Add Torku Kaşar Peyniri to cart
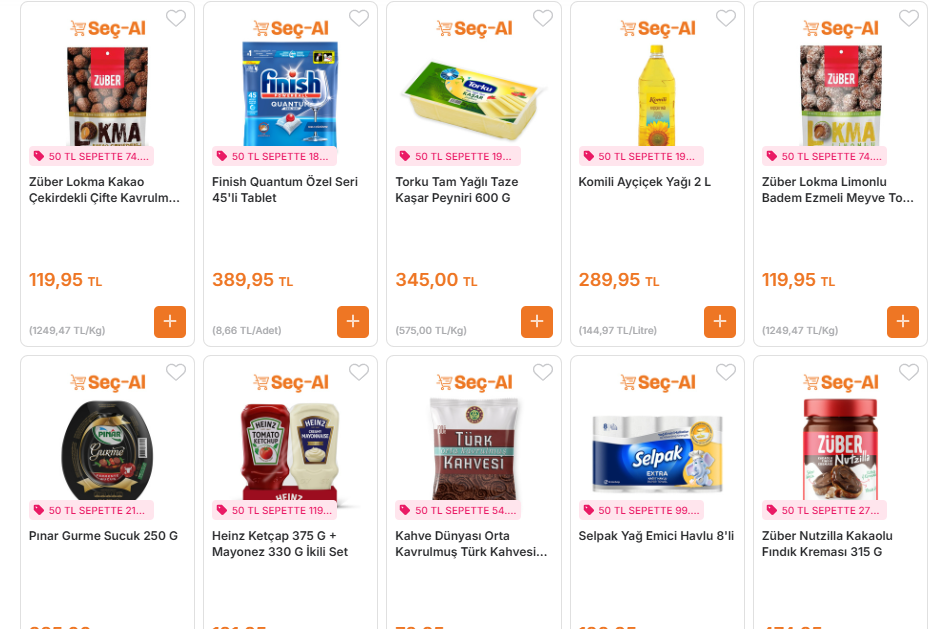Screen dimensions: 929x629 tap(537, 322)
